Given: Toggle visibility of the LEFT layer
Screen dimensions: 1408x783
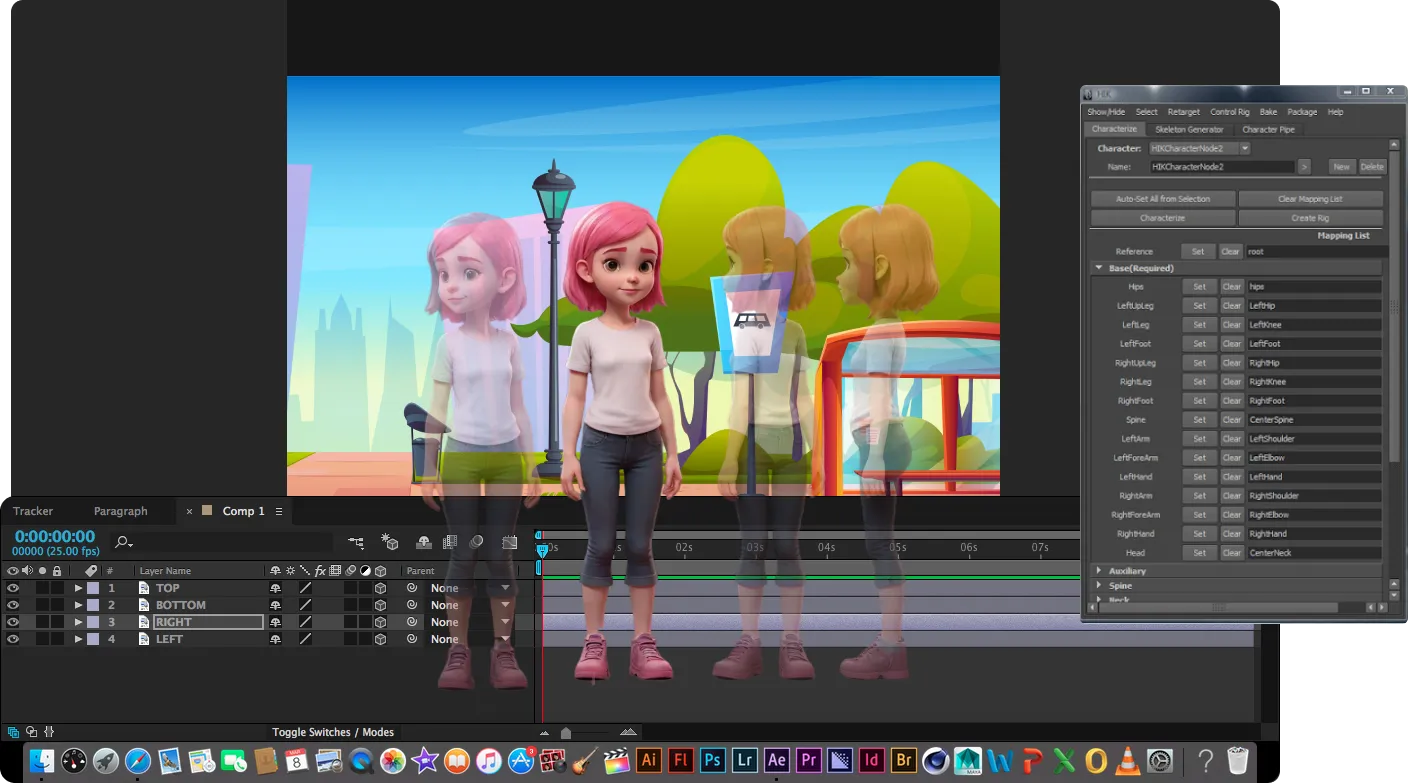Looking at the screenshot, I should point(13,639).
